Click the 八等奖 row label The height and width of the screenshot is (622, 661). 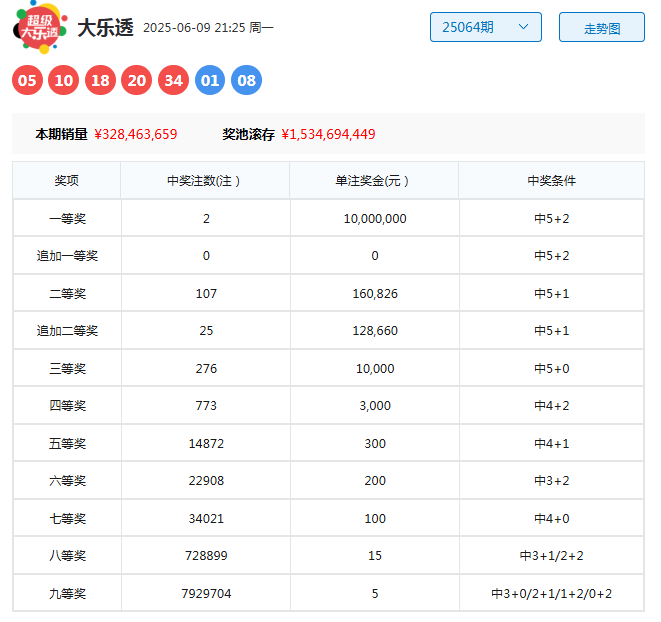67,556
